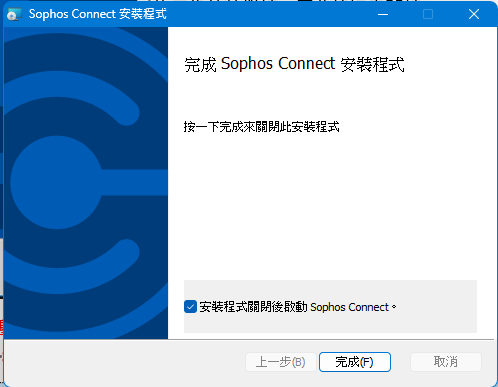Uncheck launch Sophos Connect after setup checkbox

(190, 307)
